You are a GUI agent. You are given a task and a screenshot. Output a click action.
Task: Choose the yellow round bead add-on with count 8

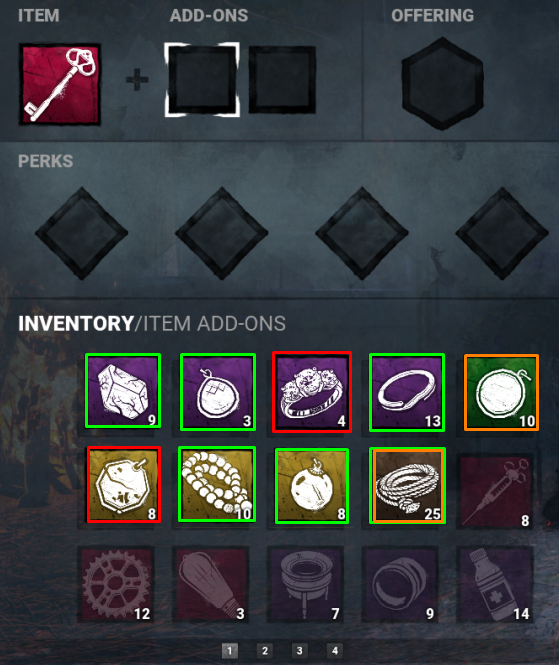312,486
